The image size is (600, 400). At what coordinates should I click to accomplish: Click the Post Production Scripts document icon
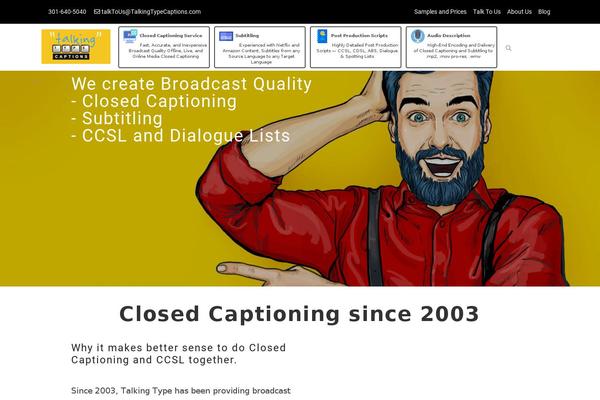click(322, 36)
